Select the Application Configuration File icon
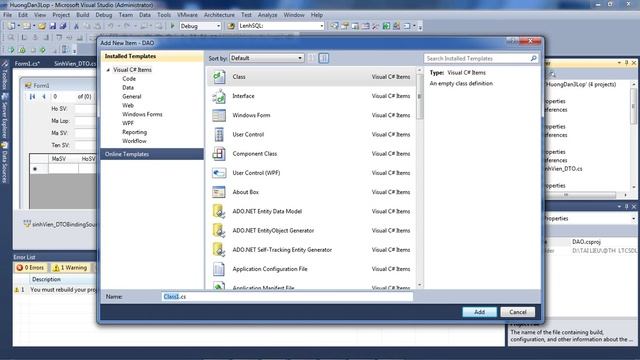Viewport: 640px width, 360px height. (x=219, y=269)
